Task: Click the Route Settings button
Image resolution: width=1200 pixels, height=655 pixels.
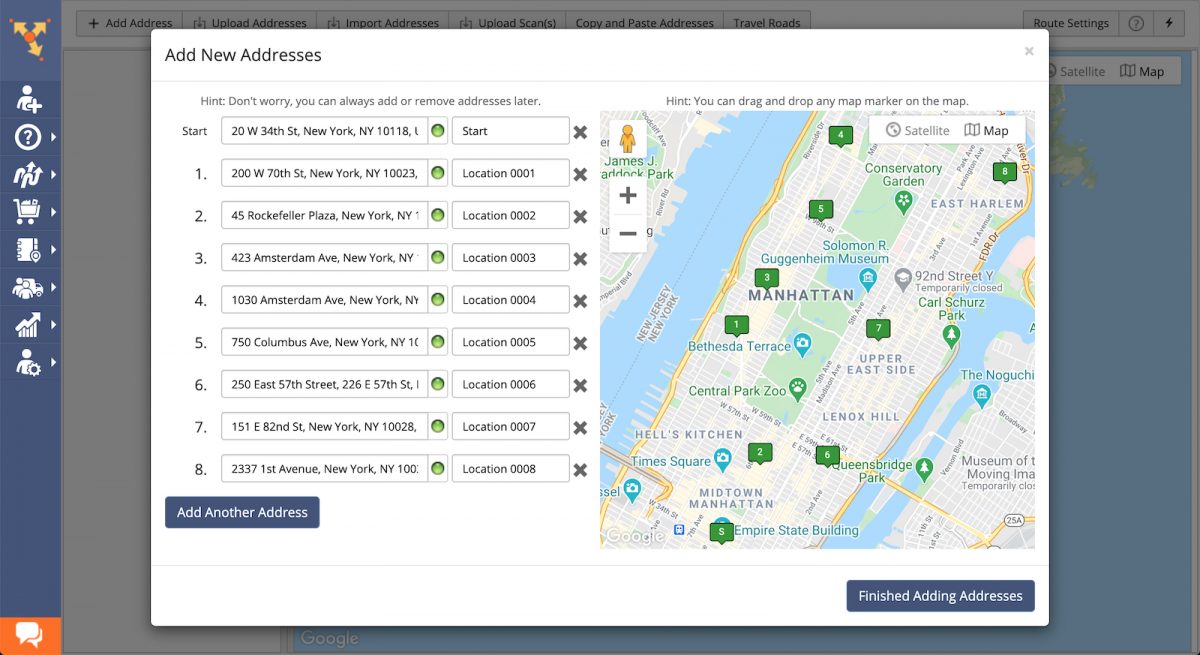Action: (x=1071, y=23)
